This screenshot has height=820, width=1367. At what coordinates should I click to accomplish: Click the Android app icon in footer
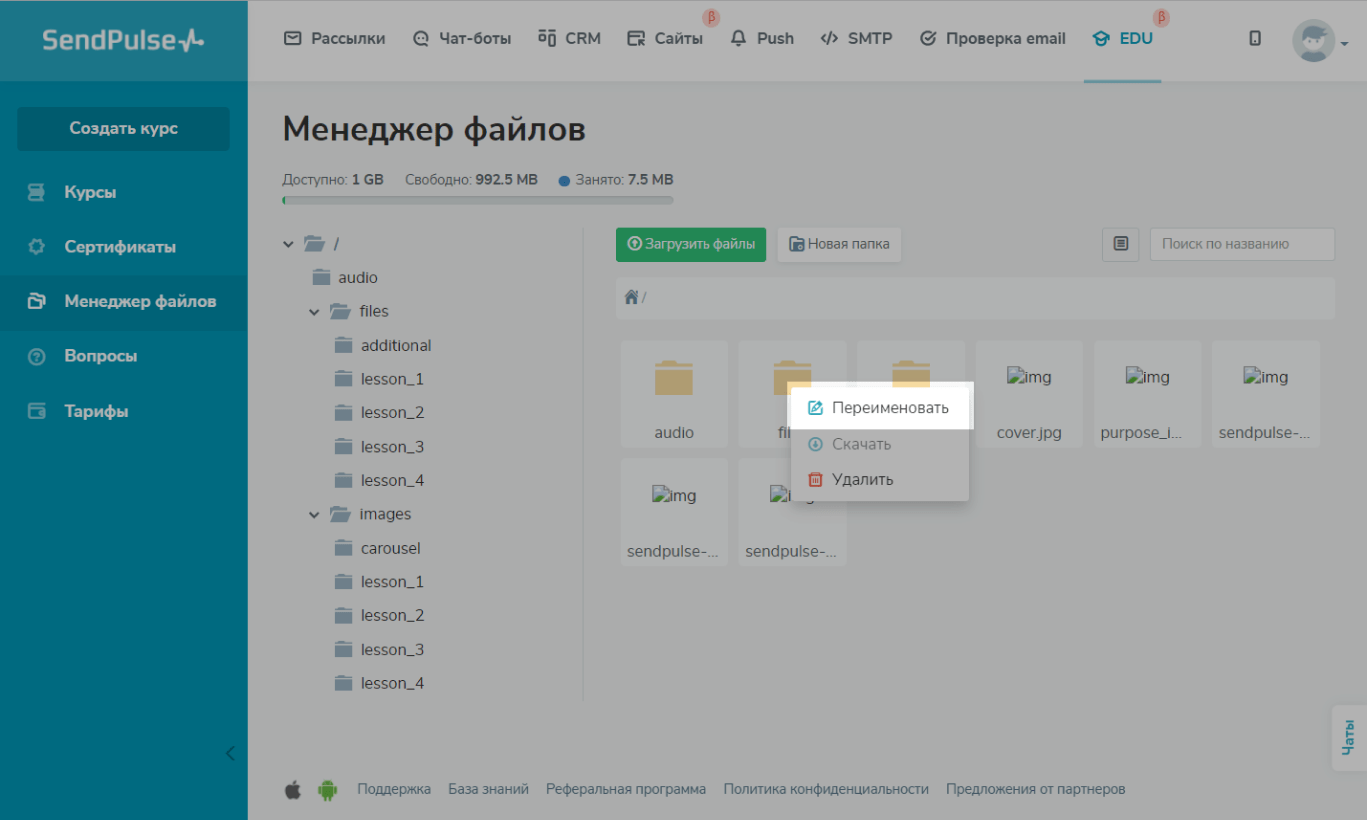click(327, 790)
